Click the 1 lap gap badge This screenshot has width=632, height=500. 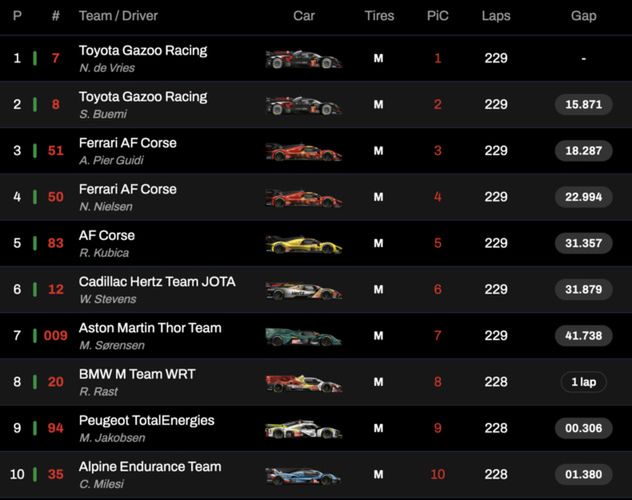click(583, 382)
